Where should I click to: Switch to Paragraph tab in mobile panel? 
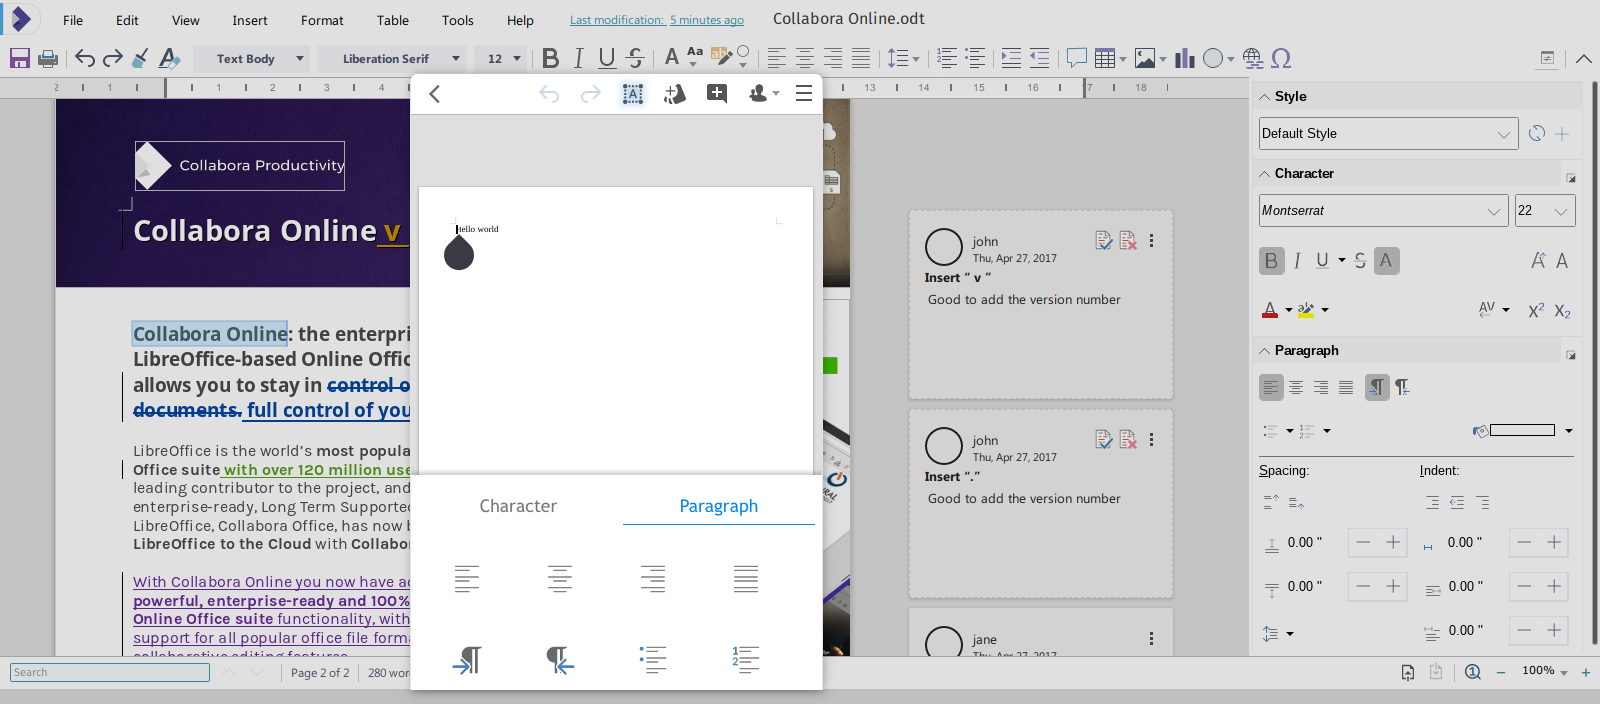point(719,506)
